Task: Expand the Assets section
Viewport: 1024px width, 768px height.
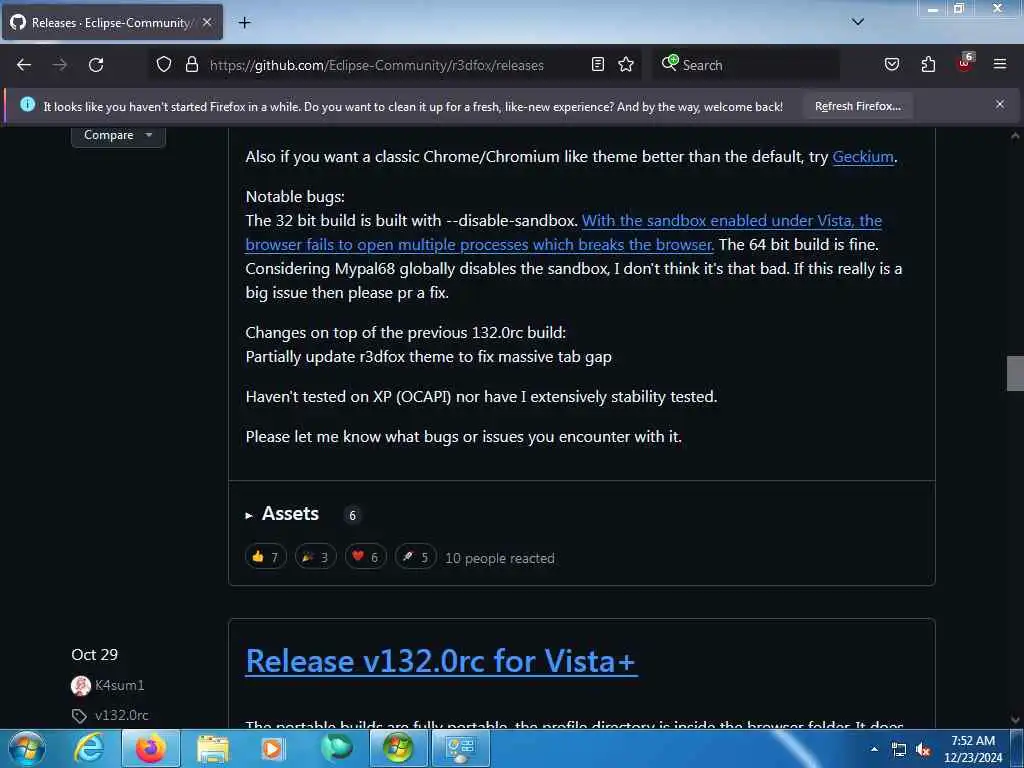Action: pyautogui.click(x=282, y=515)
